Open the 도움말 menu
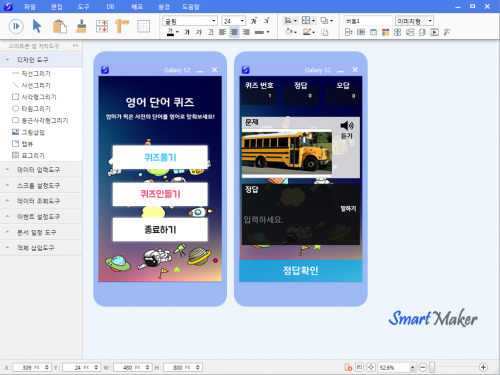This screenshot has width=500, height=375. click(191, 6)
